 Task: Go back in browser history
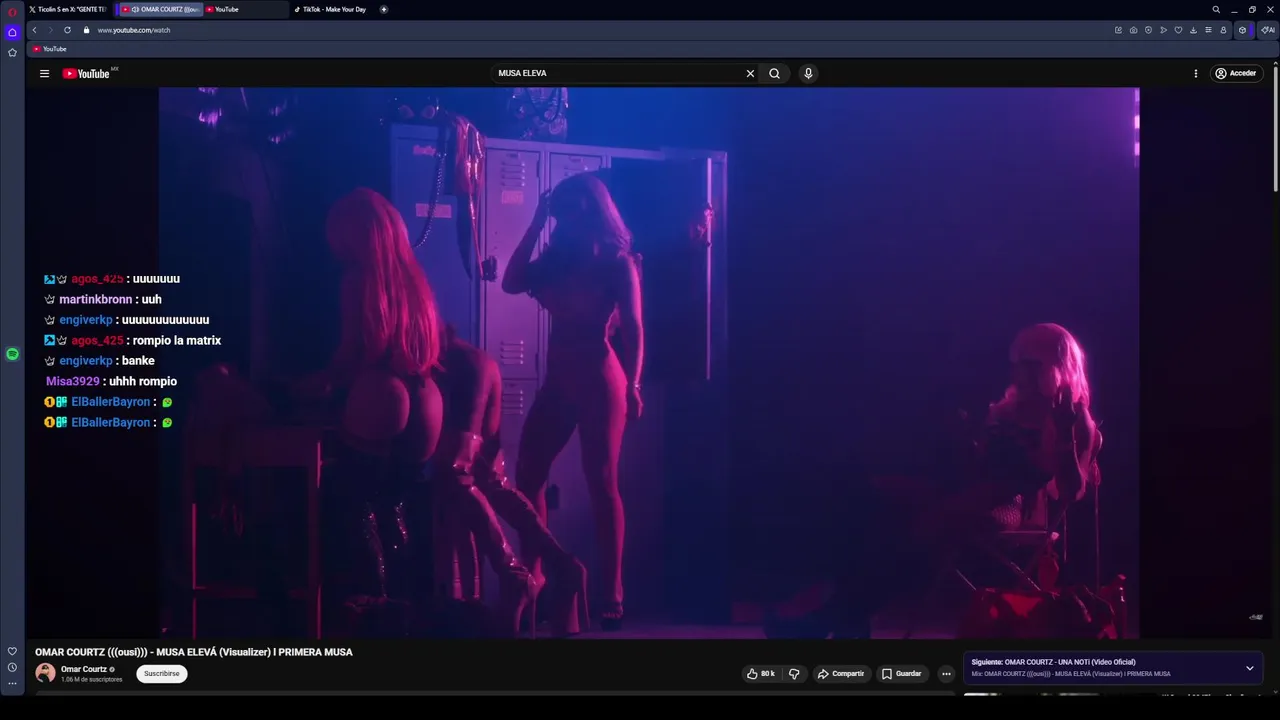pos(35,30)
